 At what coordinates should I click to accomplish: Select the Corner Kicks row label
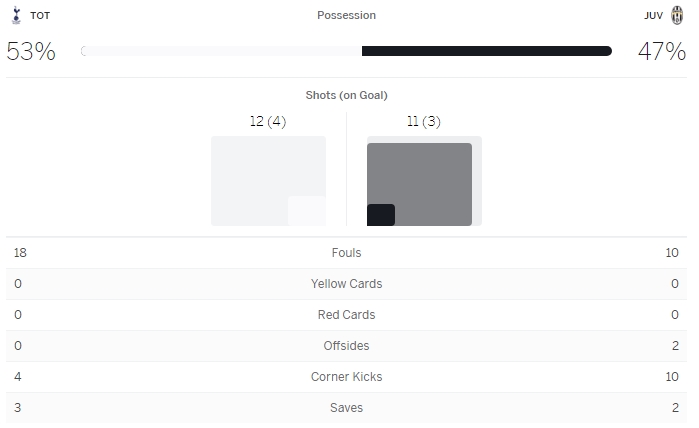pyautogui.click(x=346, y=377)
